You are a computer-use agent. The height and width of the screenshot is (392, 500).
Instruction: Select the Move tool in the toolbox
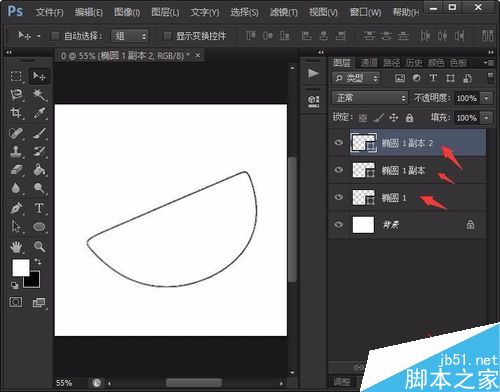(x=39, y=76)
